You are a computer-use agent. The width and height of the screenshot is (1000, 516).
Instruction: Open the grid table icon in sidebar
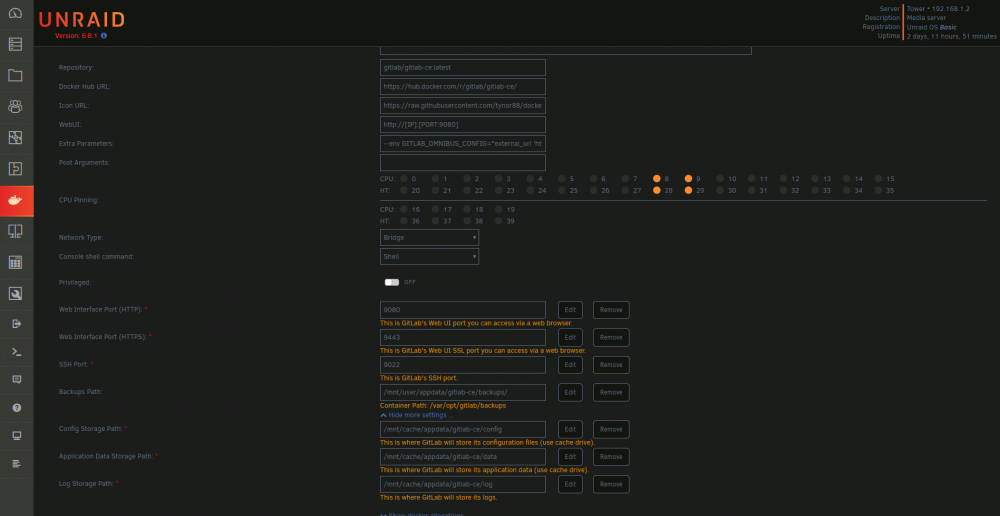[16, 262]
